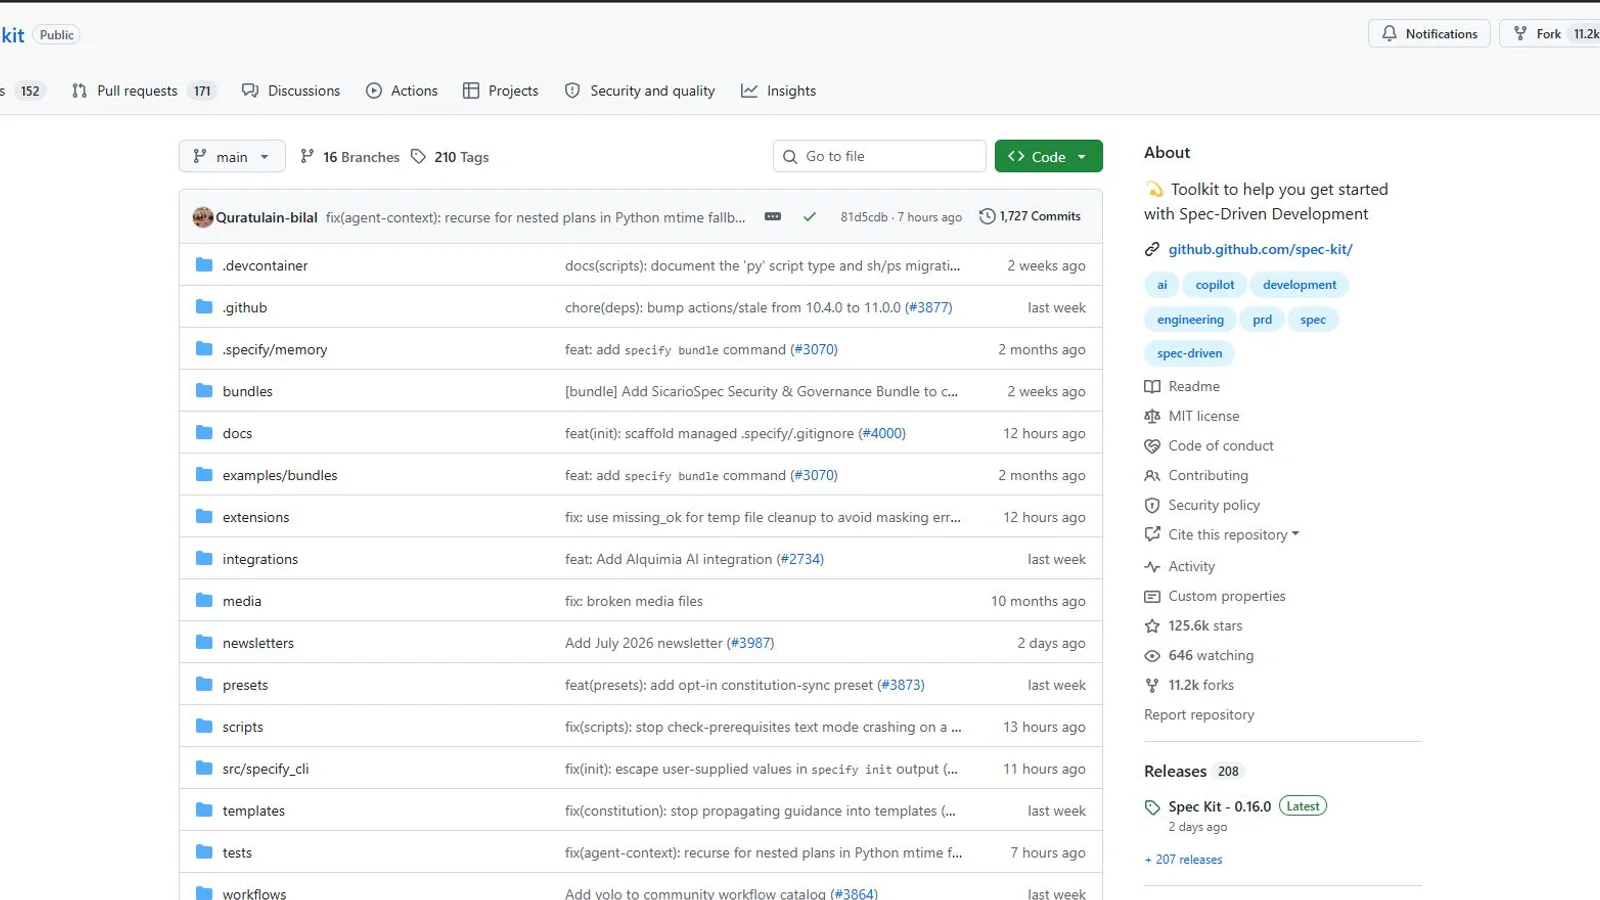The width and height of the screenshot is (1600, 900).
Task: Click the folder icon next to newsletters
Action: [x=204, y=643]
